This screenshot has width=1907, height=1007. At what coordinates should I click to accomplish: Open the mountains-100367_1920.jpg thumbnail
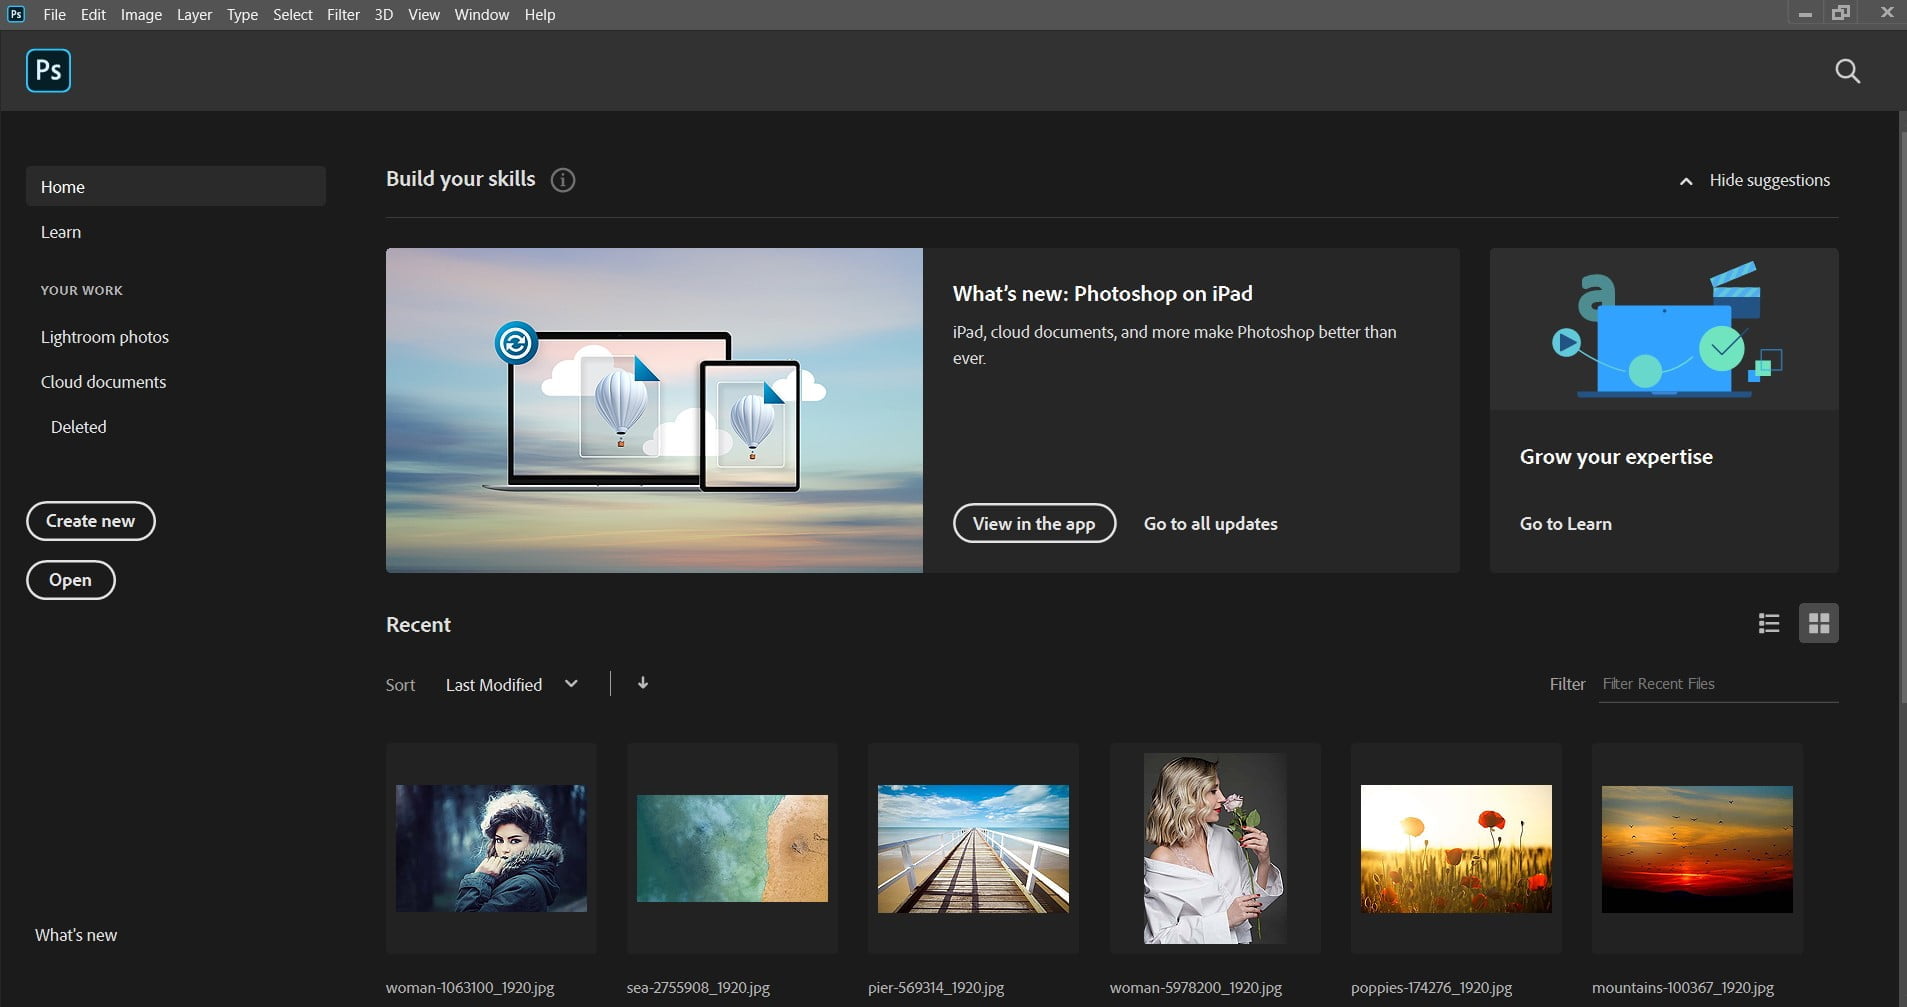(1696, 848)
